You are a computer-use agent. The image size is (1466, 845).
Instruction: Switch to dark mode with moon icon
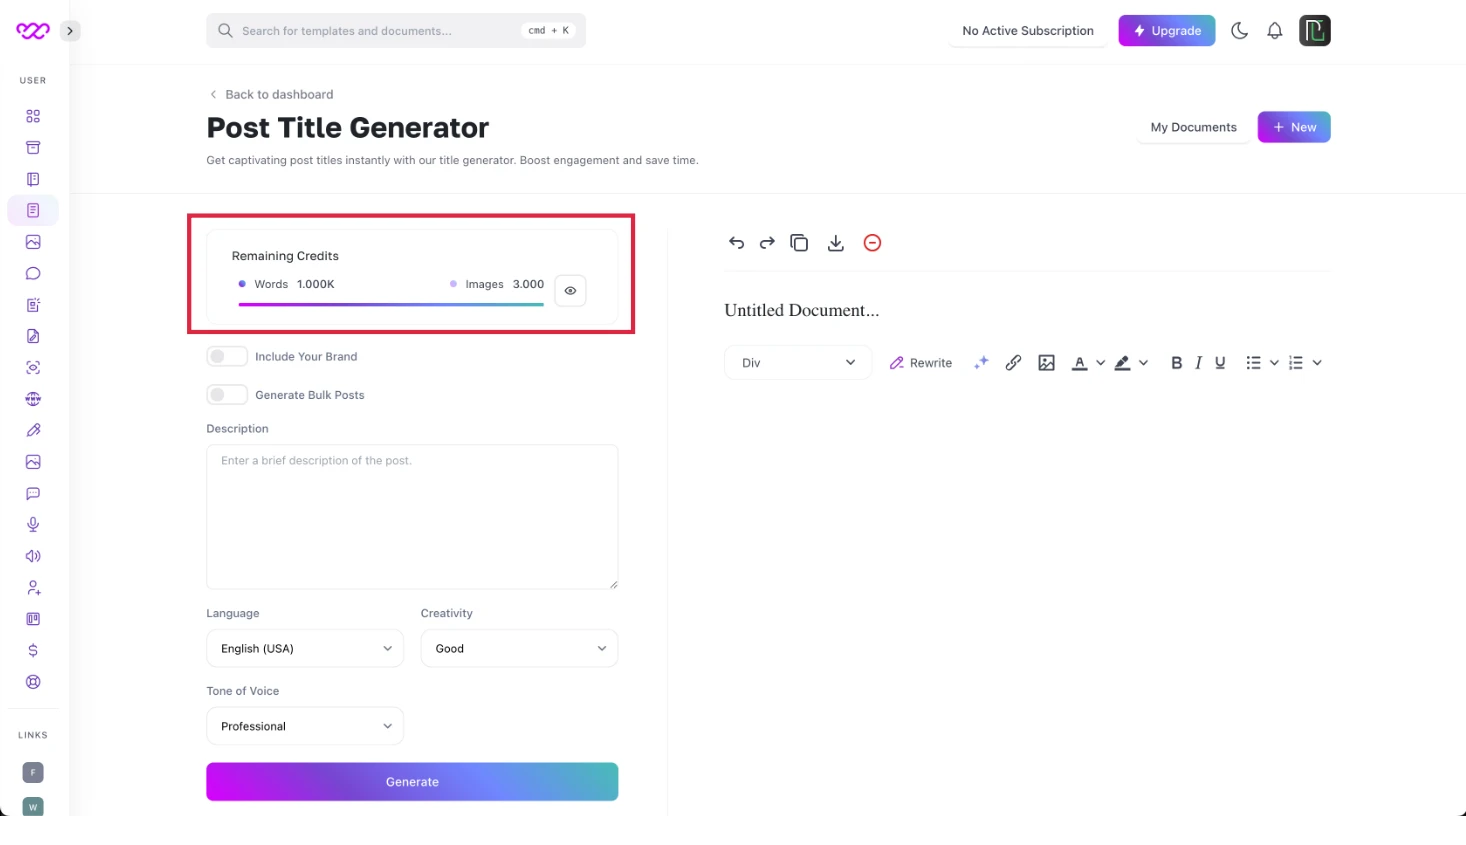[x=1239, y=31]
